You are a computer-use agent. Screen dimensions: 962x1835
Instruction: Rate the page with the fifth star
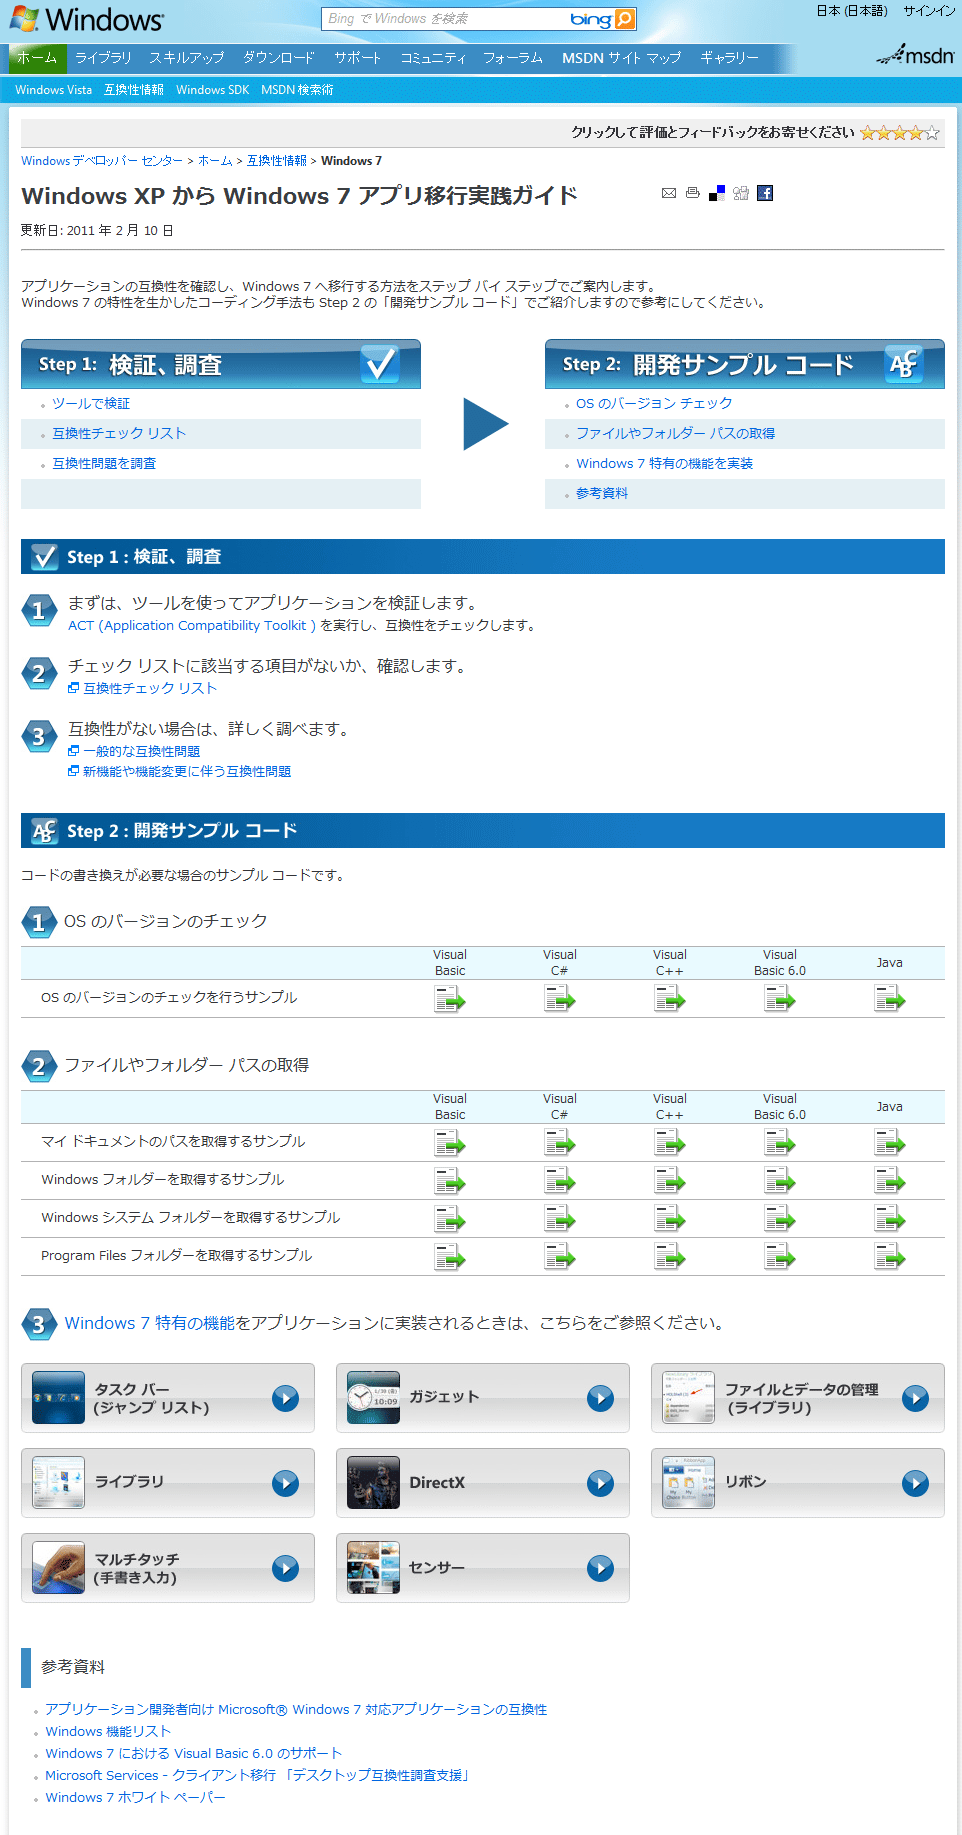pyautogui.click(x=932, y=133)
